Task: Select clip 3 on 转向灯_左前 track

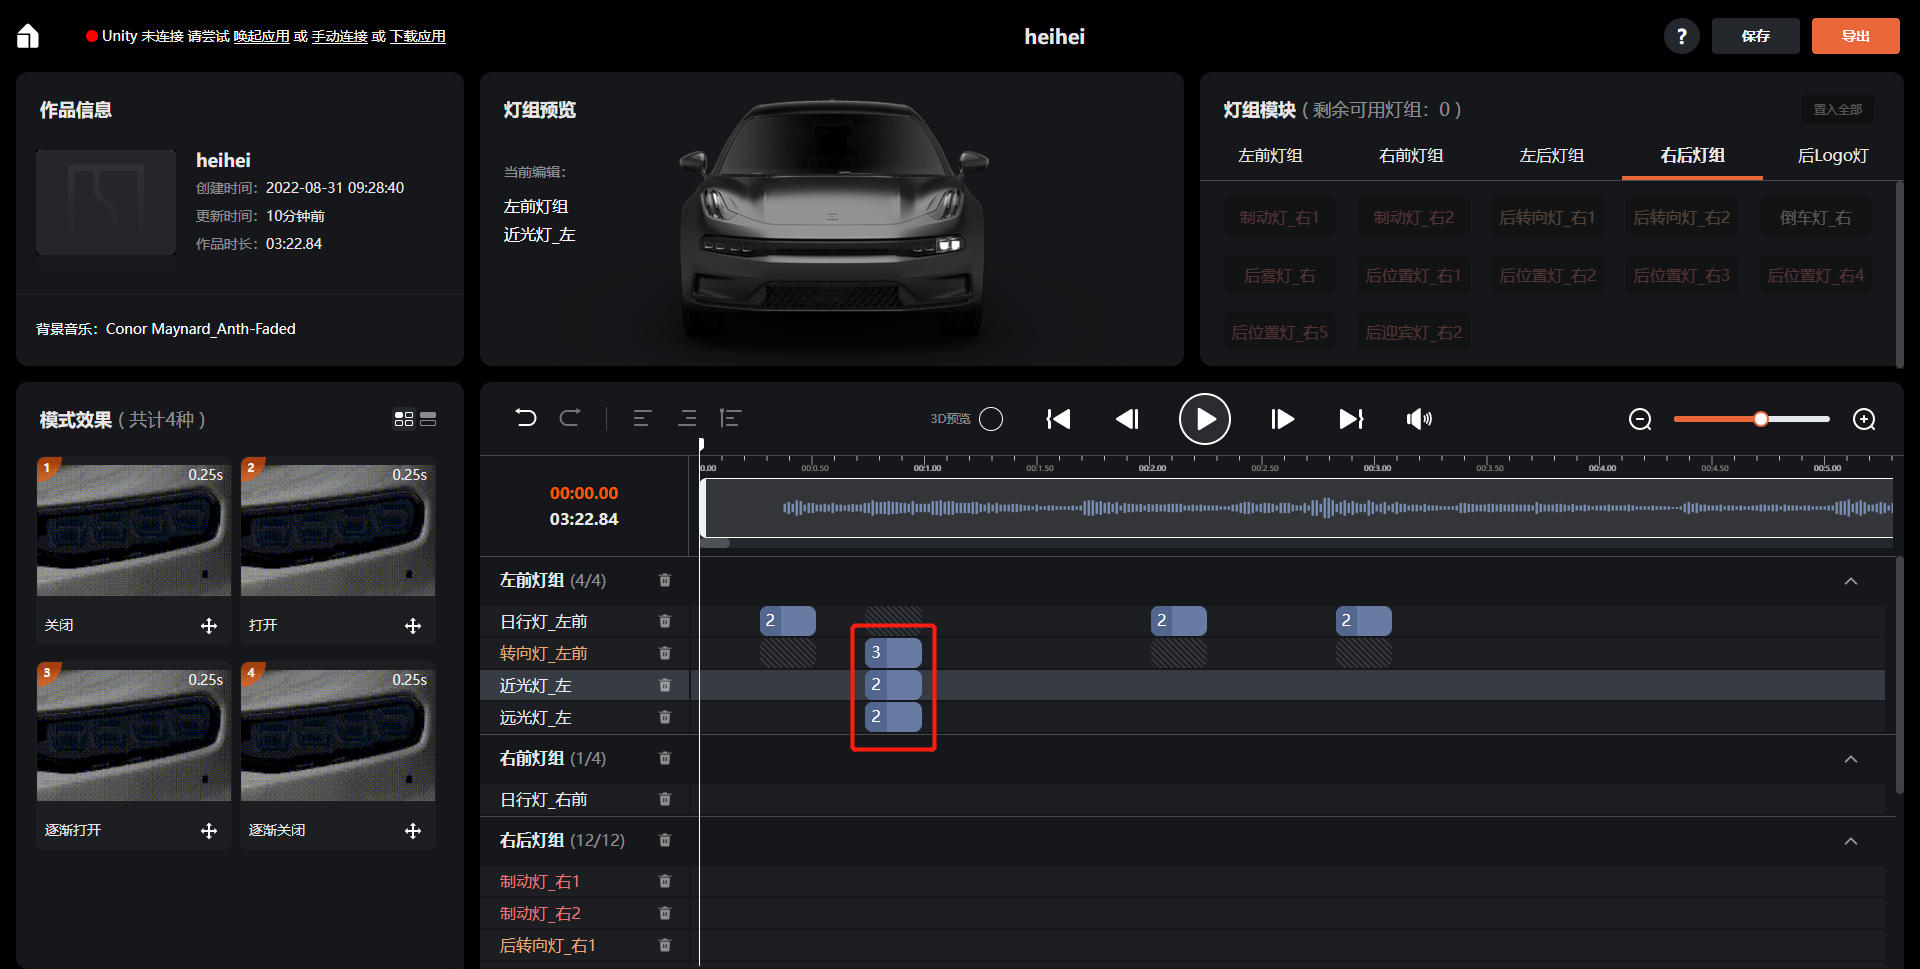Action: pyautogui.click(x=893, y=653)
